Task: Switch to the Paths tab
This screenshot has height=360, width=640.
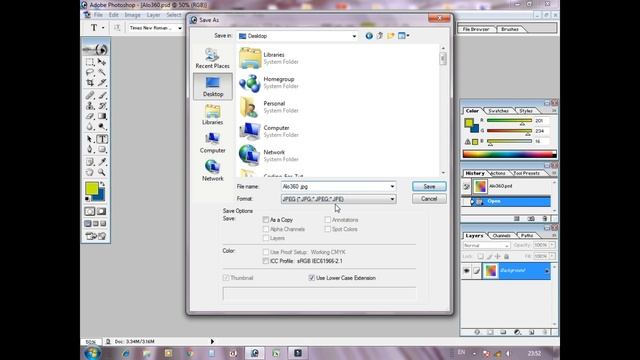Action: point(527,236)
